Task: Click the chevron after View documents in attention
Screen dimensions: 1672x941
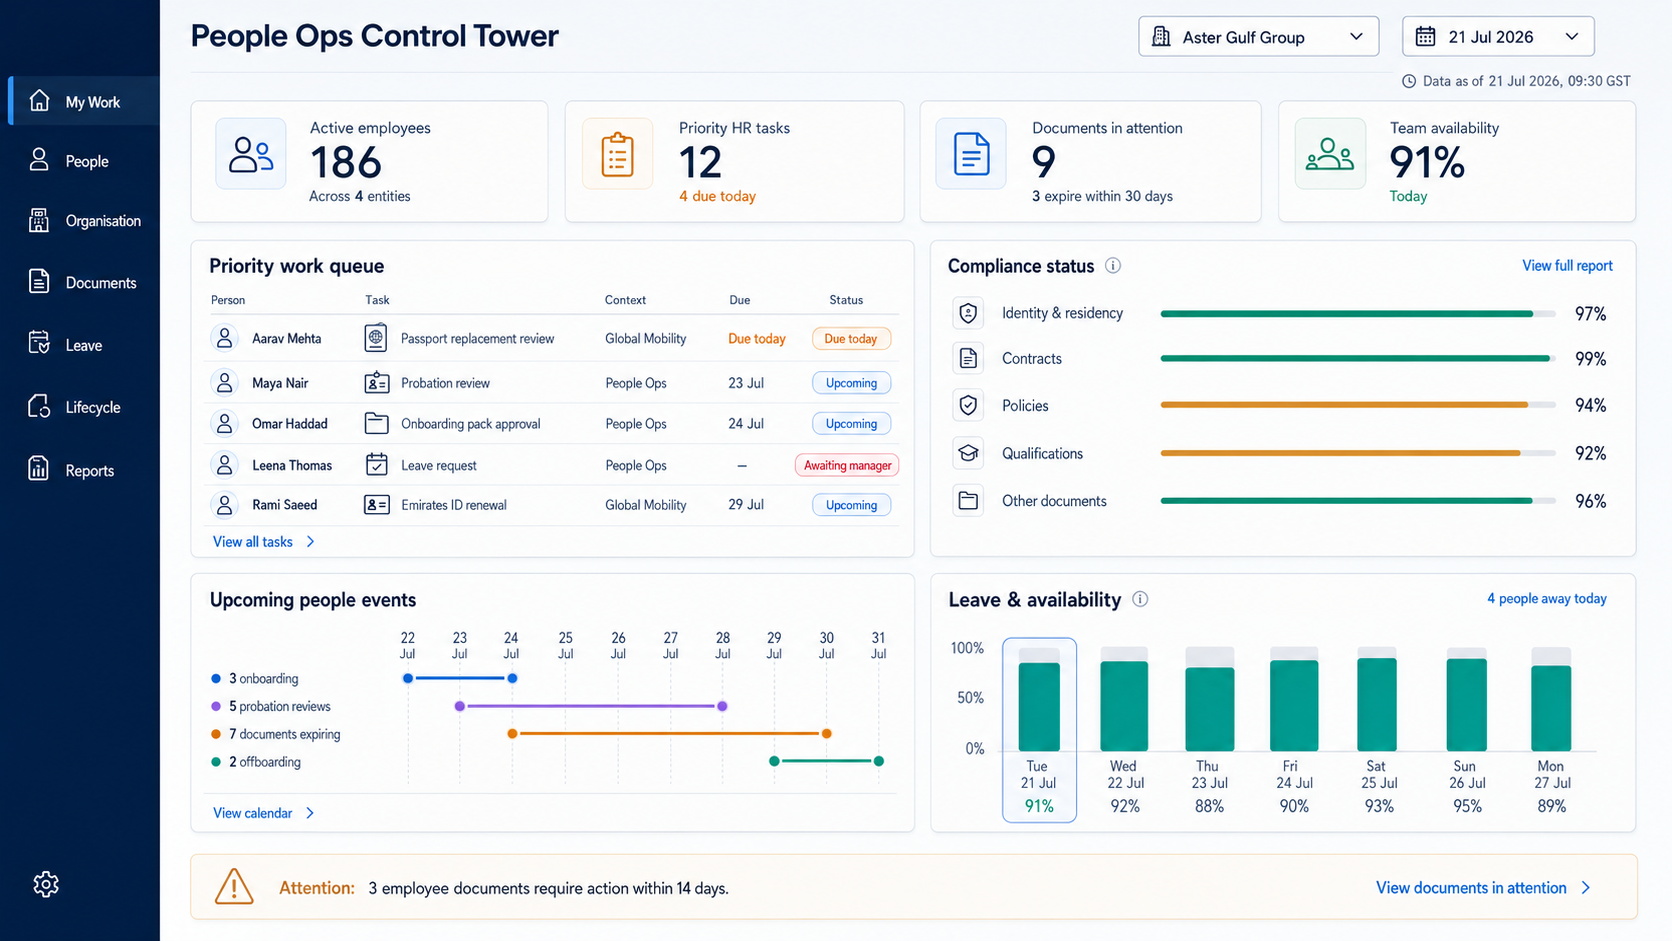Action: [1586, 888]
